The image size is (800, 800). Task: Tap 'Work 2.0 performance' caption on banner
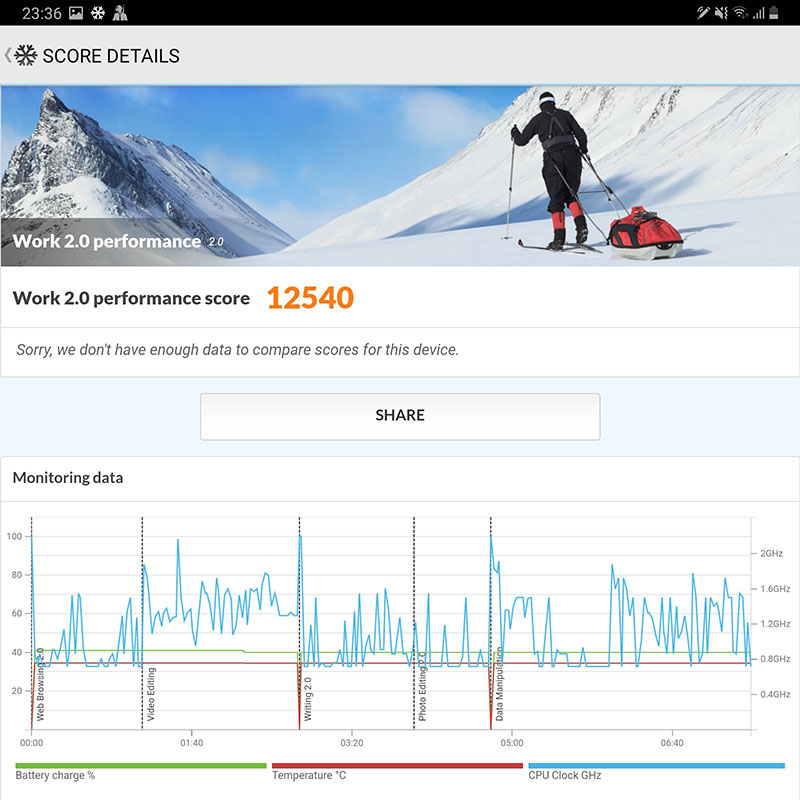[107, 241]
